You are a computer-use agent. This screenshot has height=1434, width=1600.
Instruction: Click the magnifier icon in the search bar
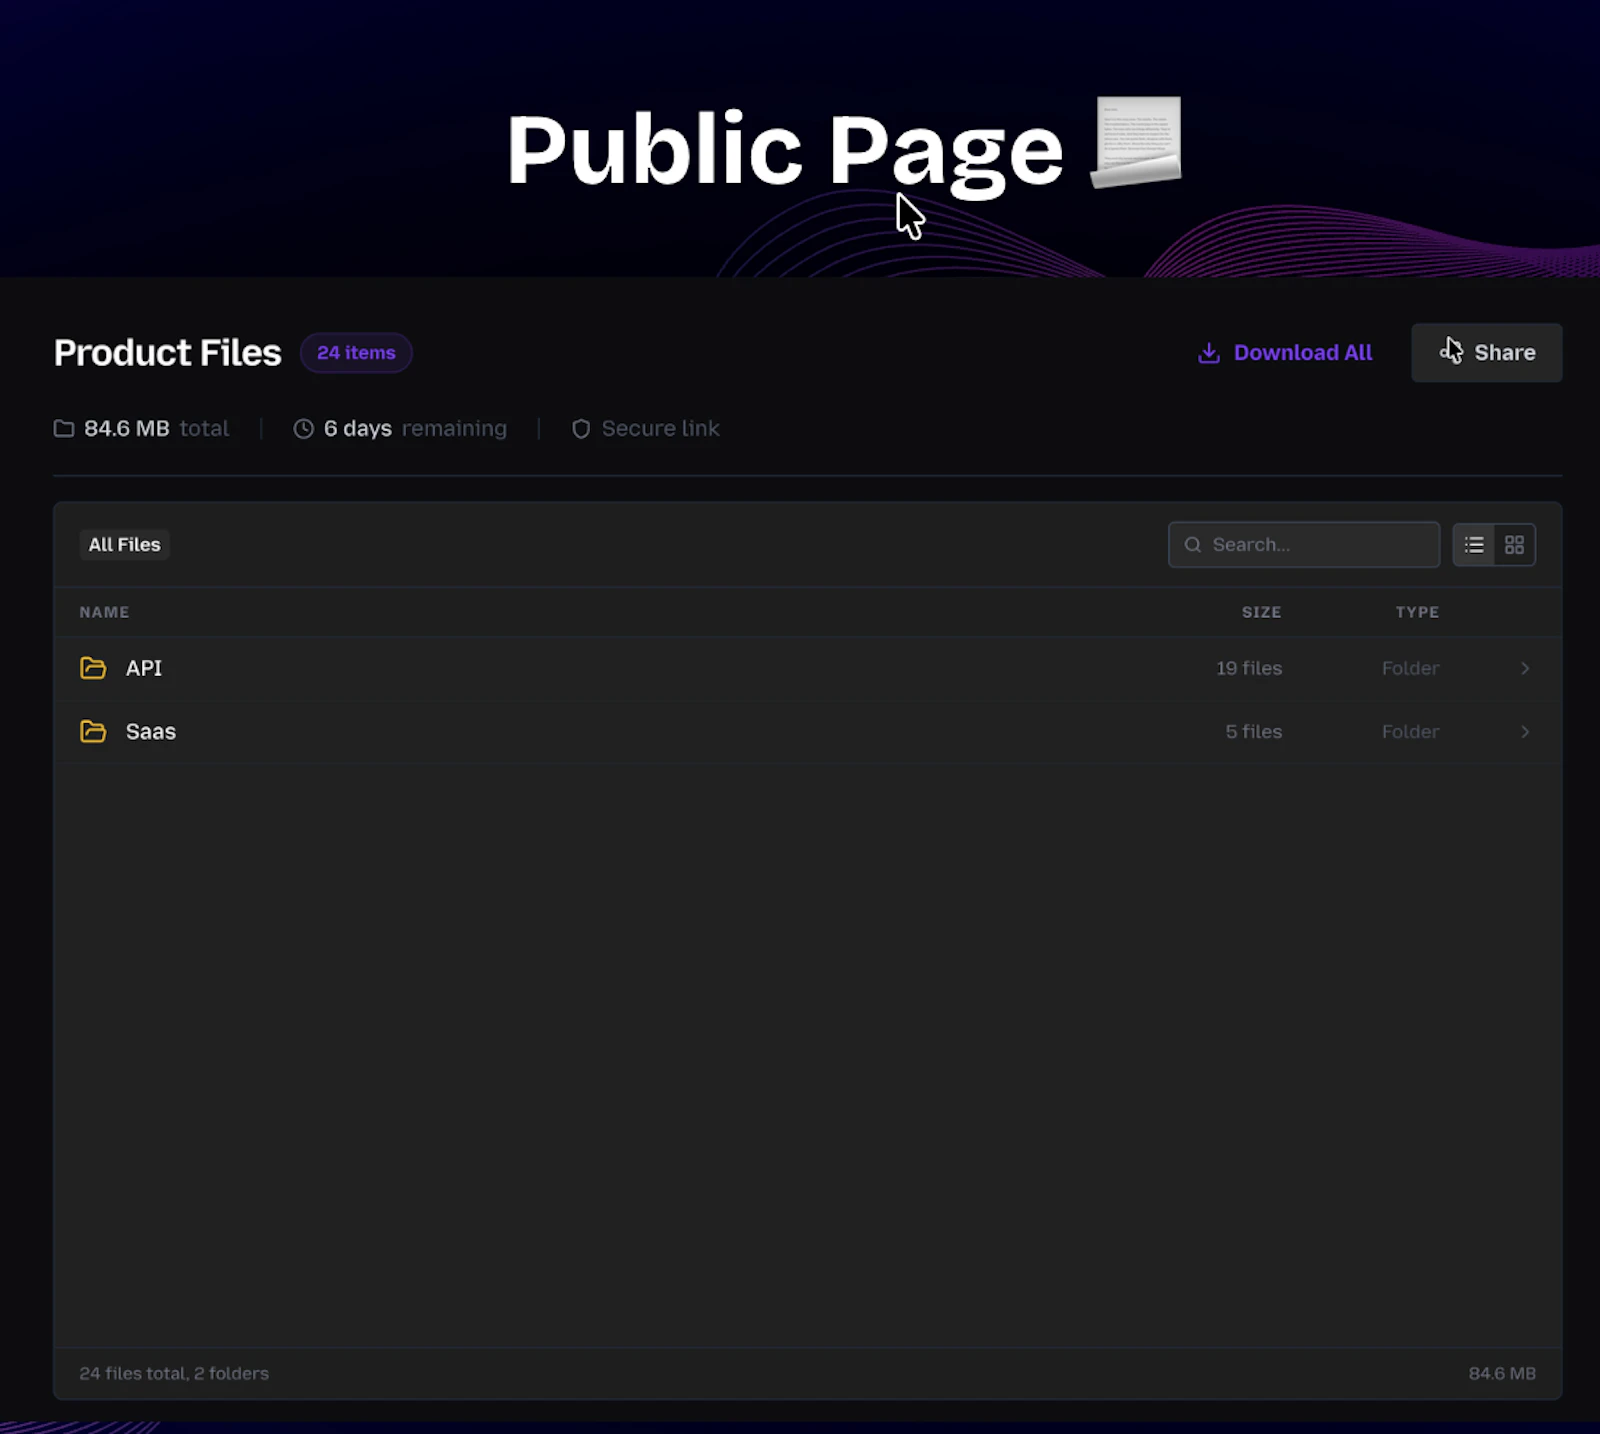pos(1193,544)
